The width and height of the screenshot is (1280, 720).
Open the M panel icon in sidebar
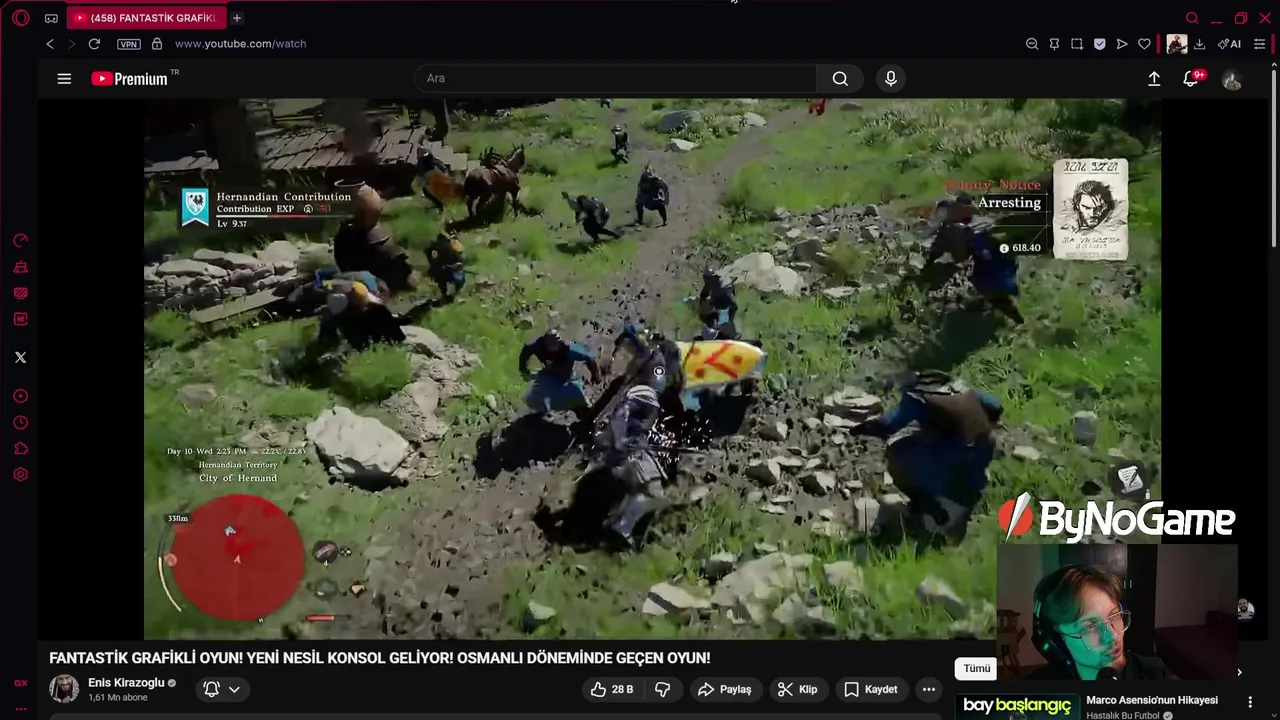coord(20,319)
